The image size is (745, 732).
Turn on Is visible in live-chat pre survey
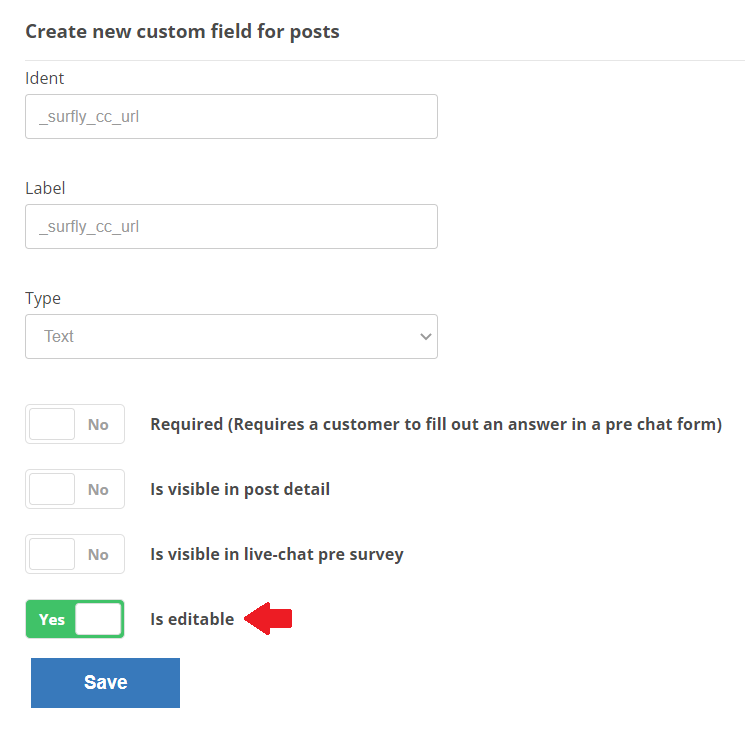(x=75, y=554)
